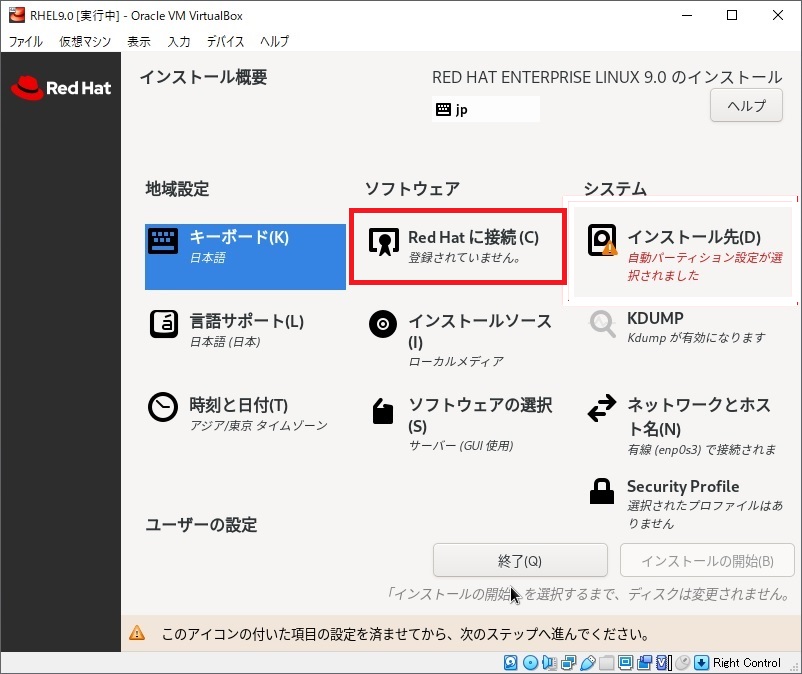Open the jp keyboard layout indicator
The image size is (802, 674).
[x=485, y=109]
